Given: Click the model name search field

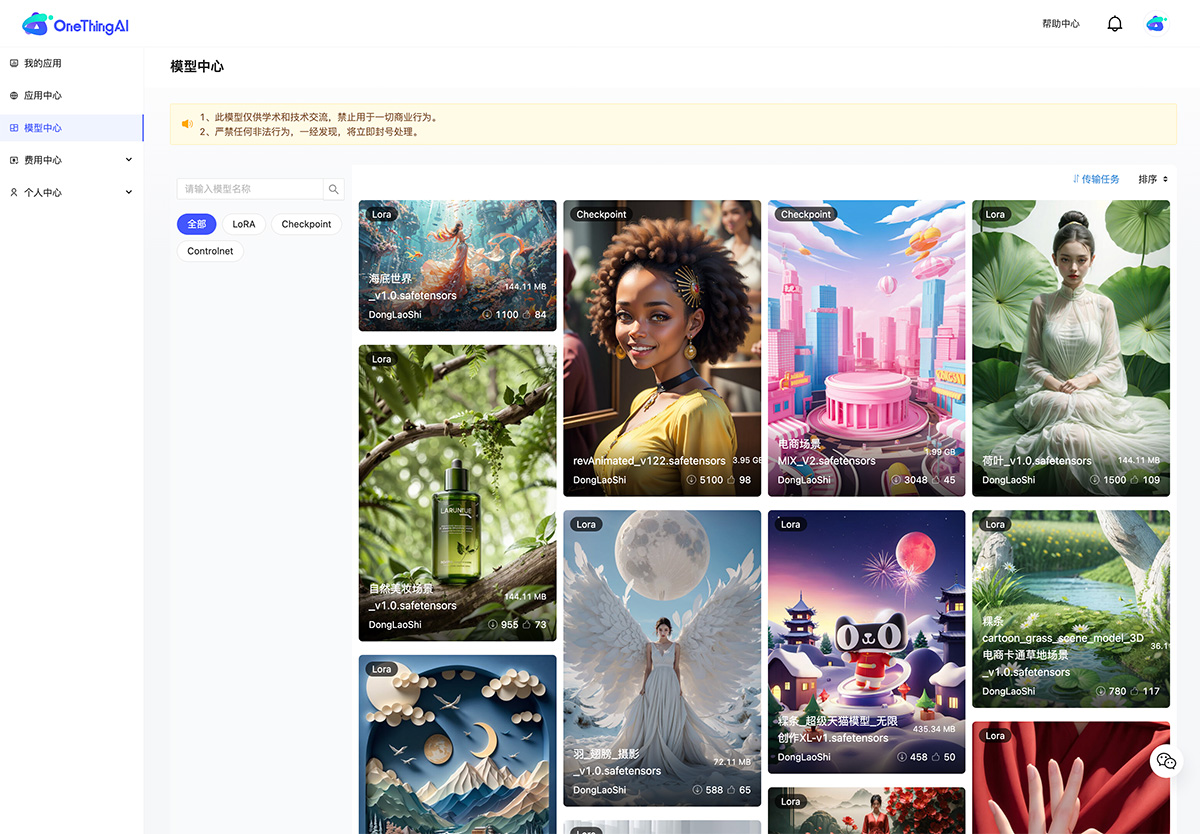Looking at the screenshot, I should pos(250,189).
